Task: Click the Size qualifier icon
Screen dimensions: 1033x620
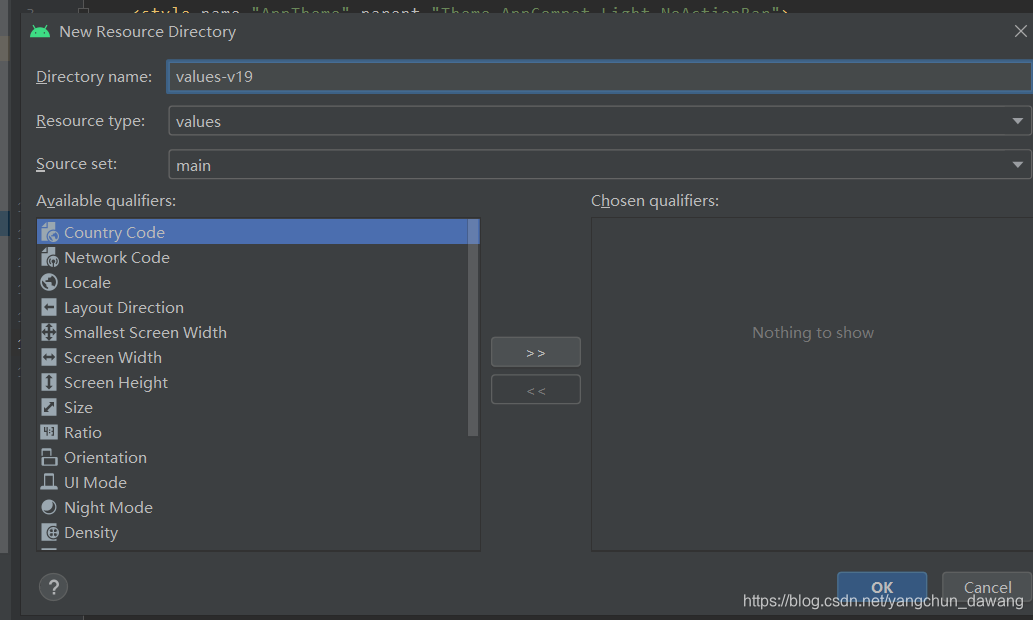Action: pyautogui.click(x=49, y=408)
